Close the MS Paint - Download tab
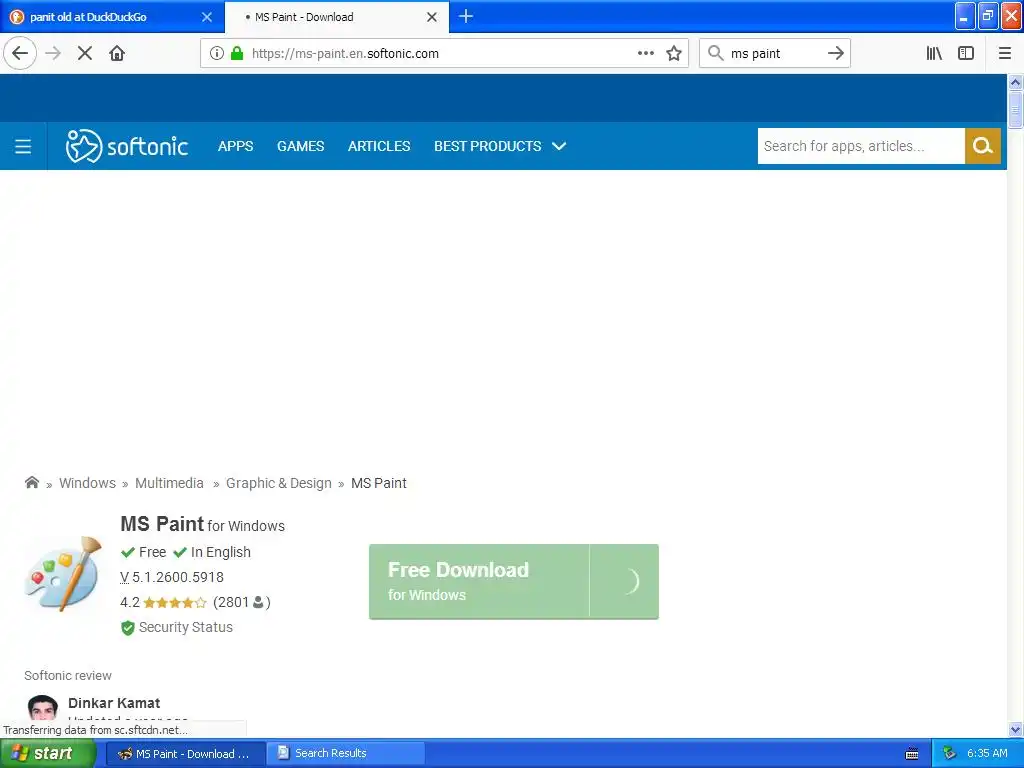The height and width of the screenshot is (768, 1024). (x=432, y=17)
